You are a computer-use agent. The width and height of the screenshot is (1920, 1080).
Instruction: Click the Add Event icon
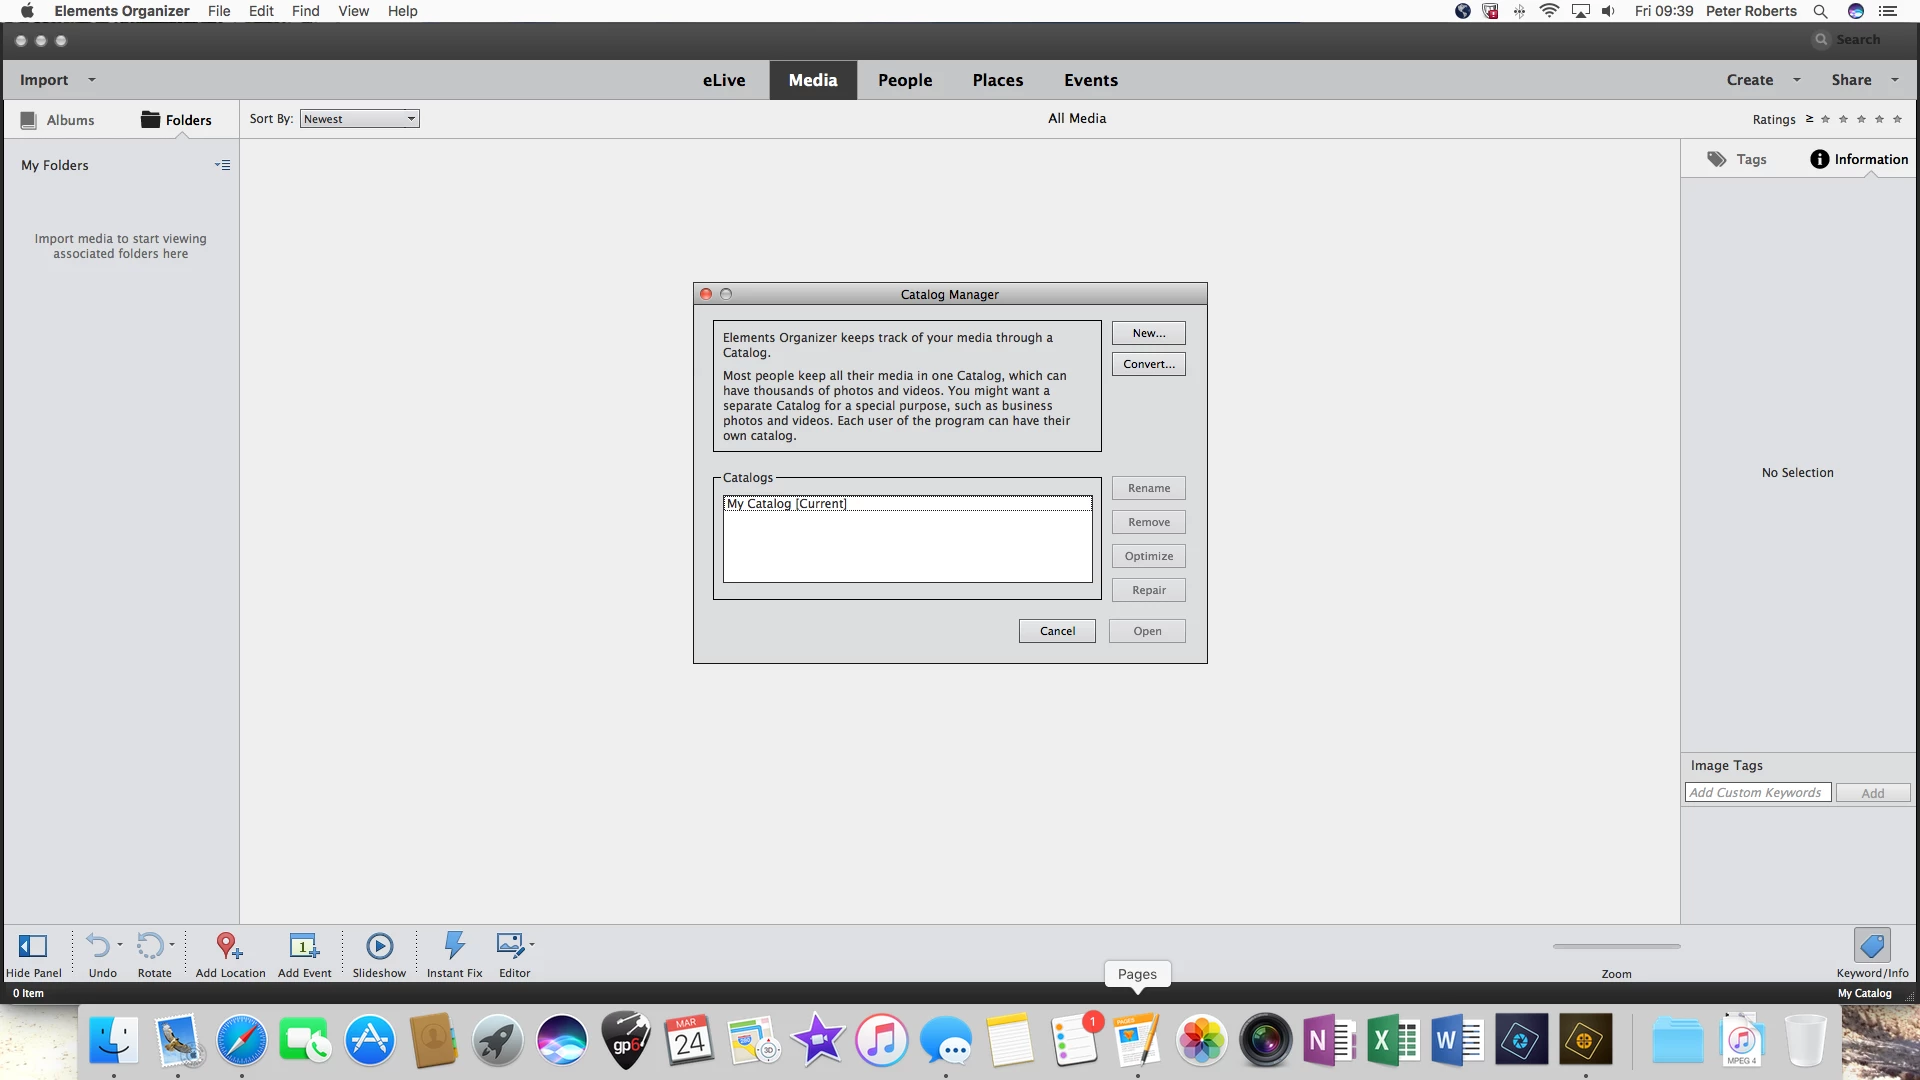point(304,946)
